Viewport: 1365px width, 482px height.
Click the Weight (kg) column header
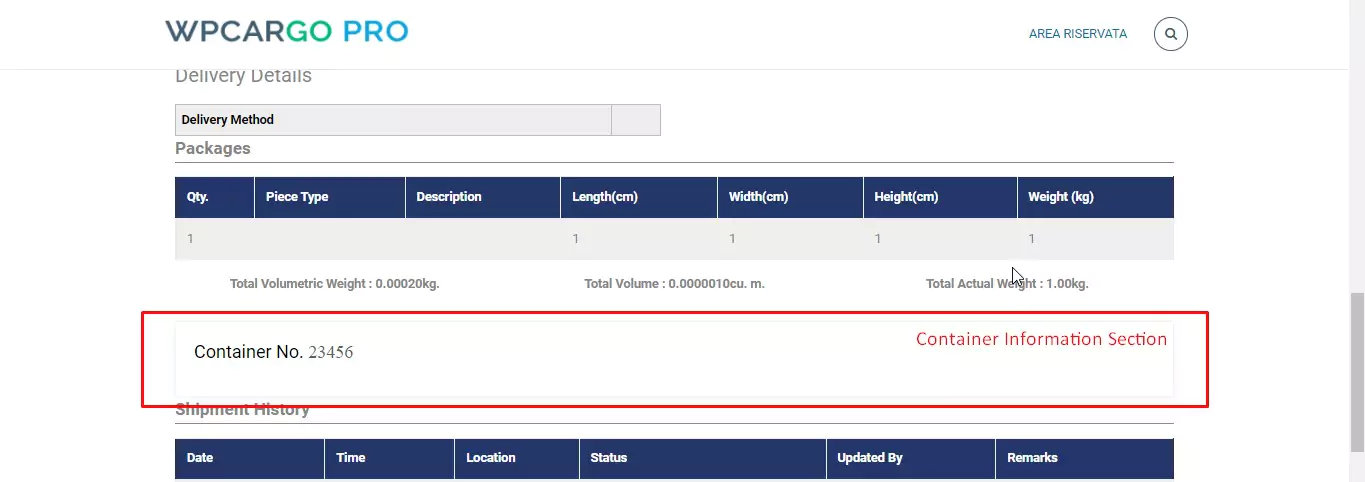[x=1061, y=197]
